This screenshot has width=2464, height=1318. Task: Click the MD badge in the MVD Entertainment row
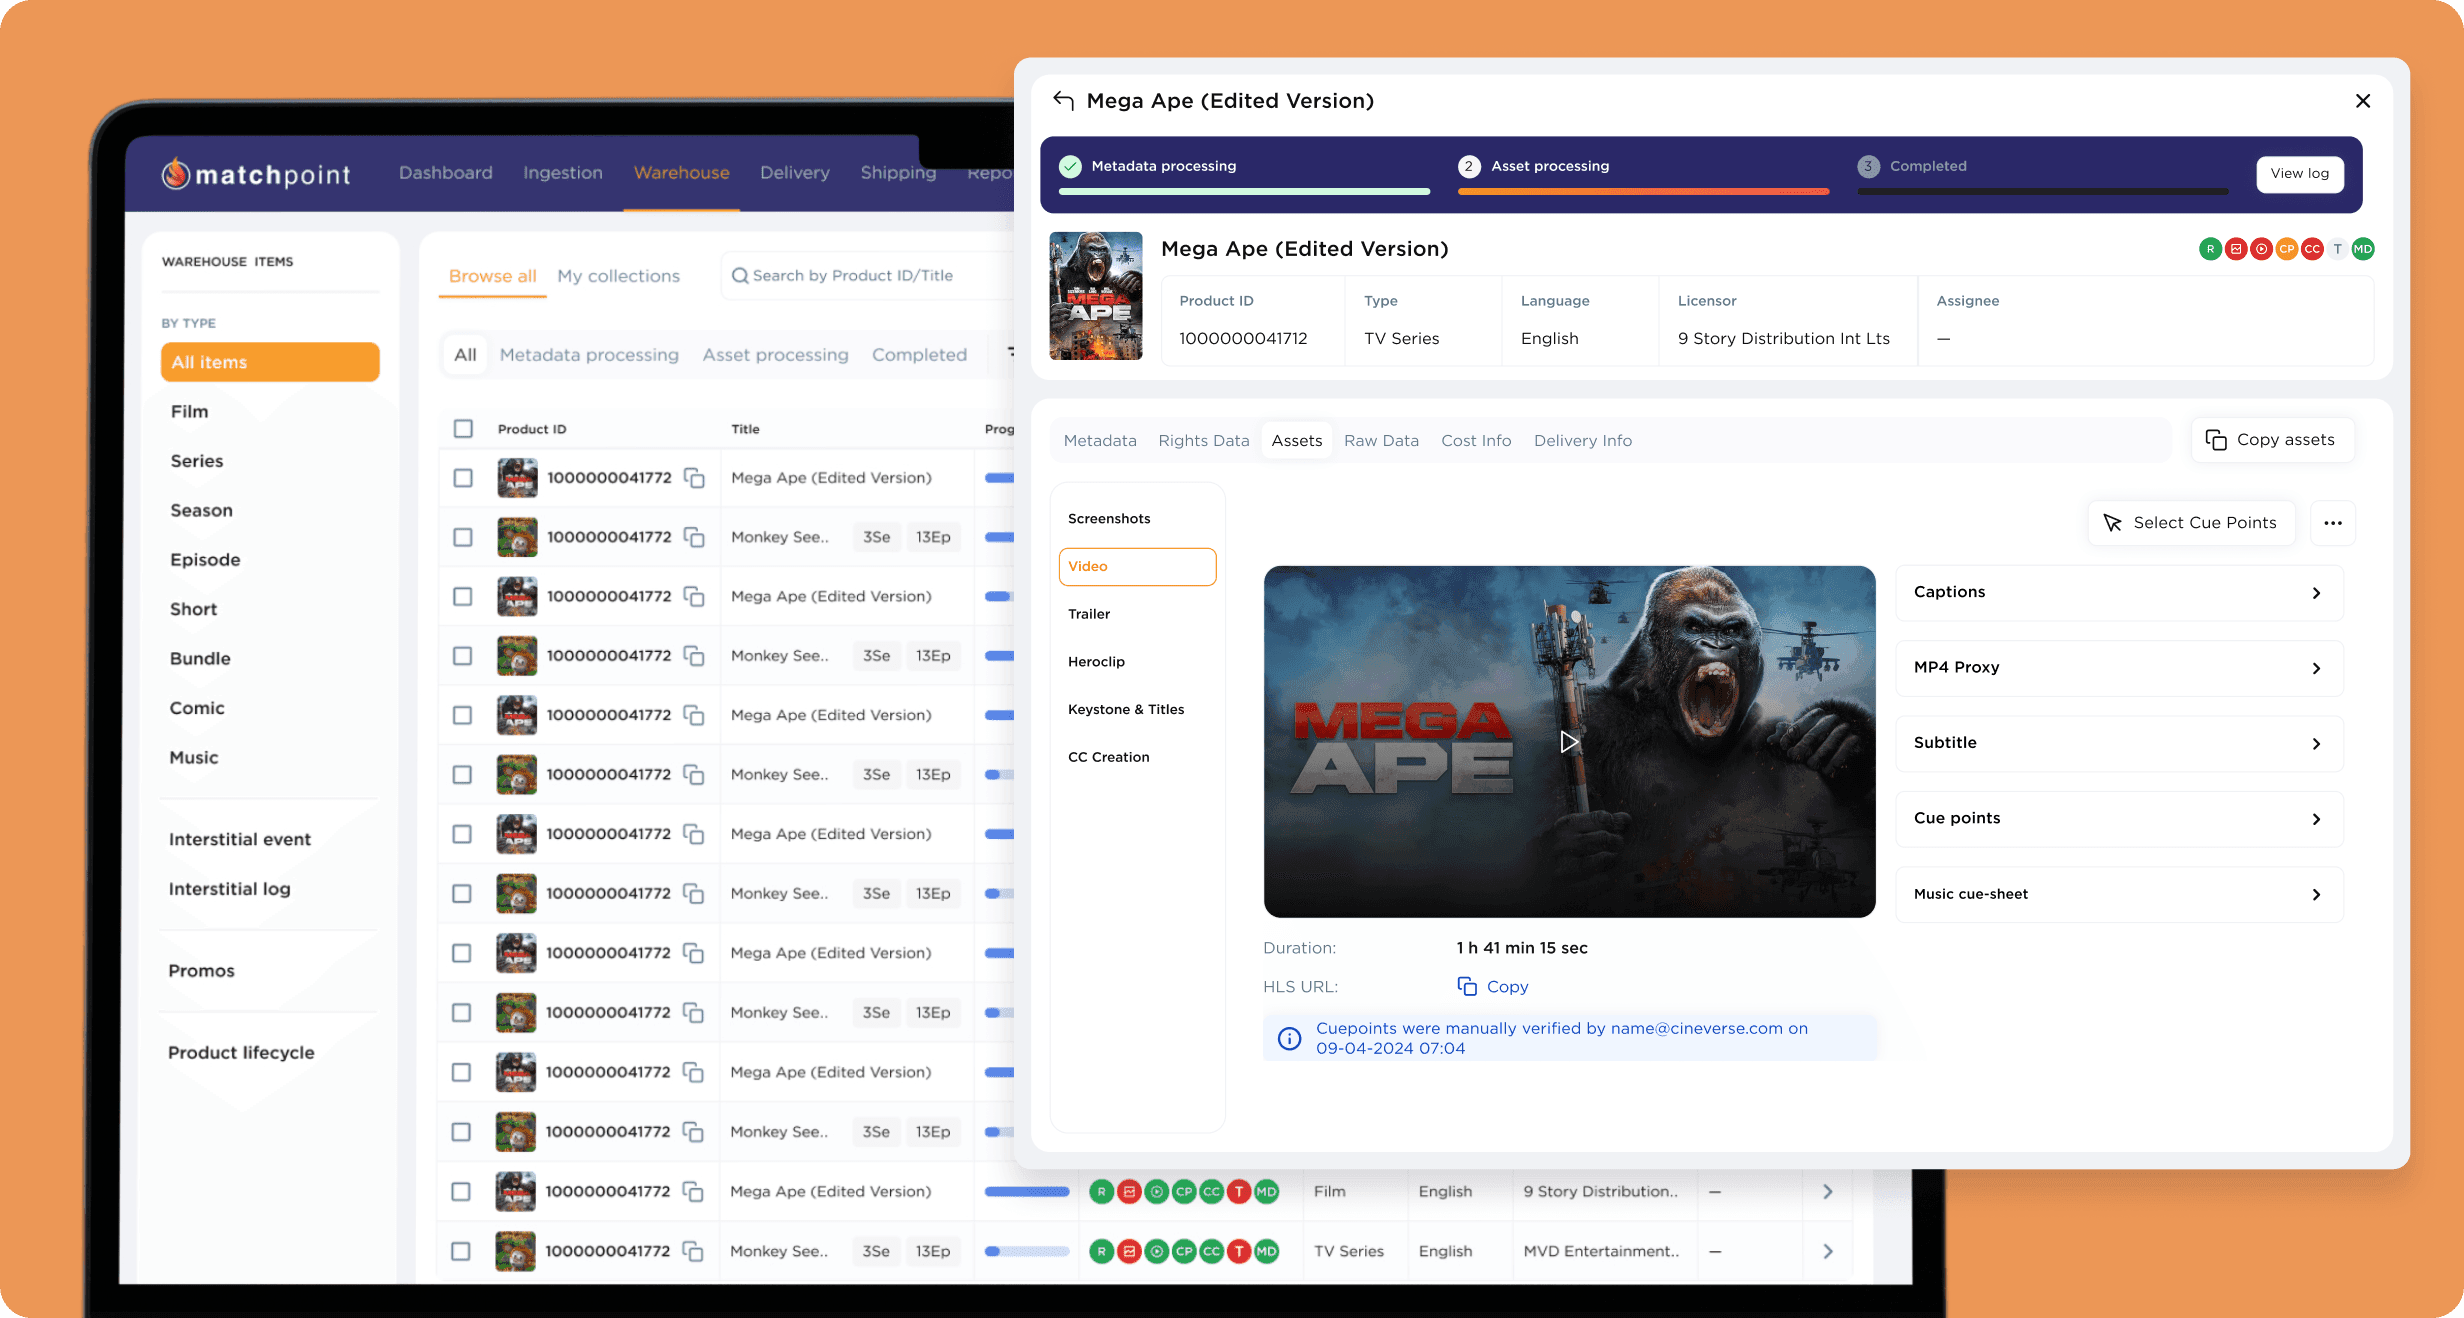[1266, 1251]
